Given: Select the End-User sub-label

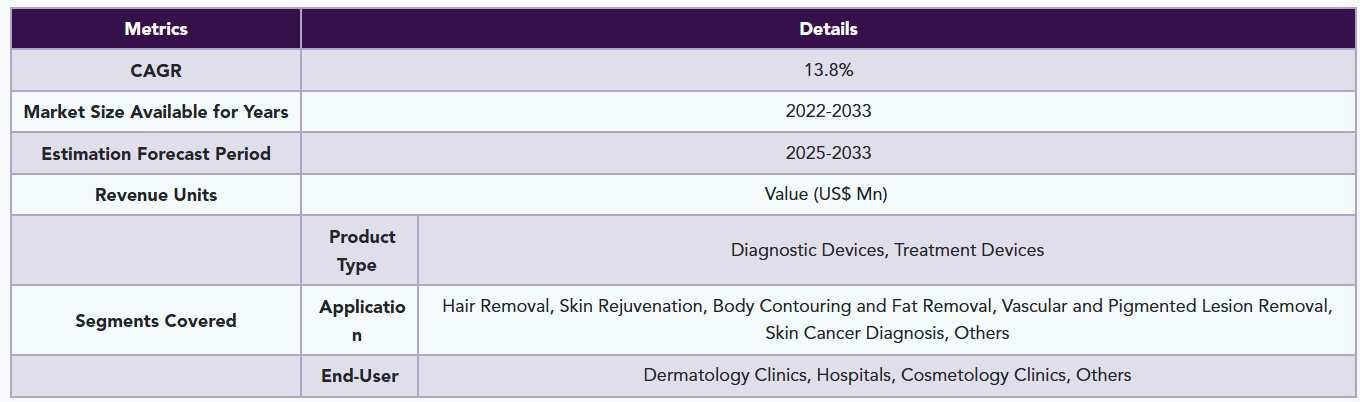Looking at the screenshot, I should point(360,376).
